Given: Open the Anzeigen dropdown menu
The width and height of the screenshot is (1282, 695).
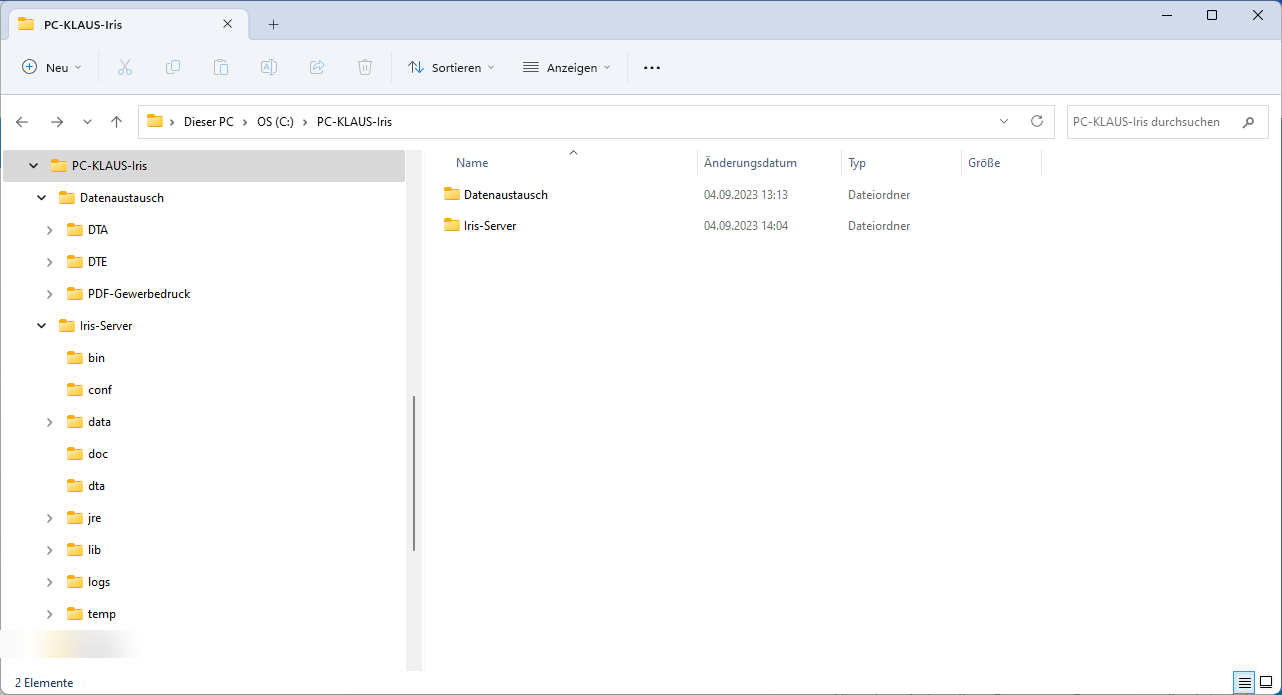Looking at the screenshot, I should pyautogui.click(x=566, y=67).
